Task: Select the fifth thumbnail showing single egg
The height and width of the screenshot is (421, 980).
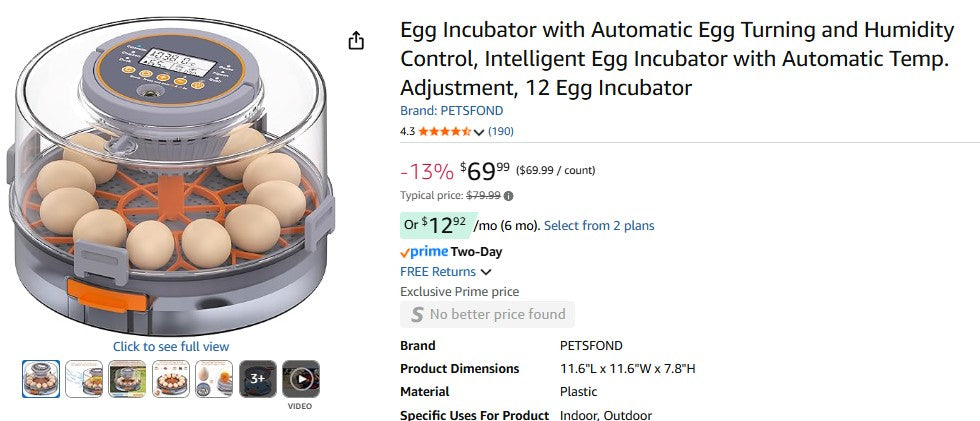Action: click(x=214, y=379)
